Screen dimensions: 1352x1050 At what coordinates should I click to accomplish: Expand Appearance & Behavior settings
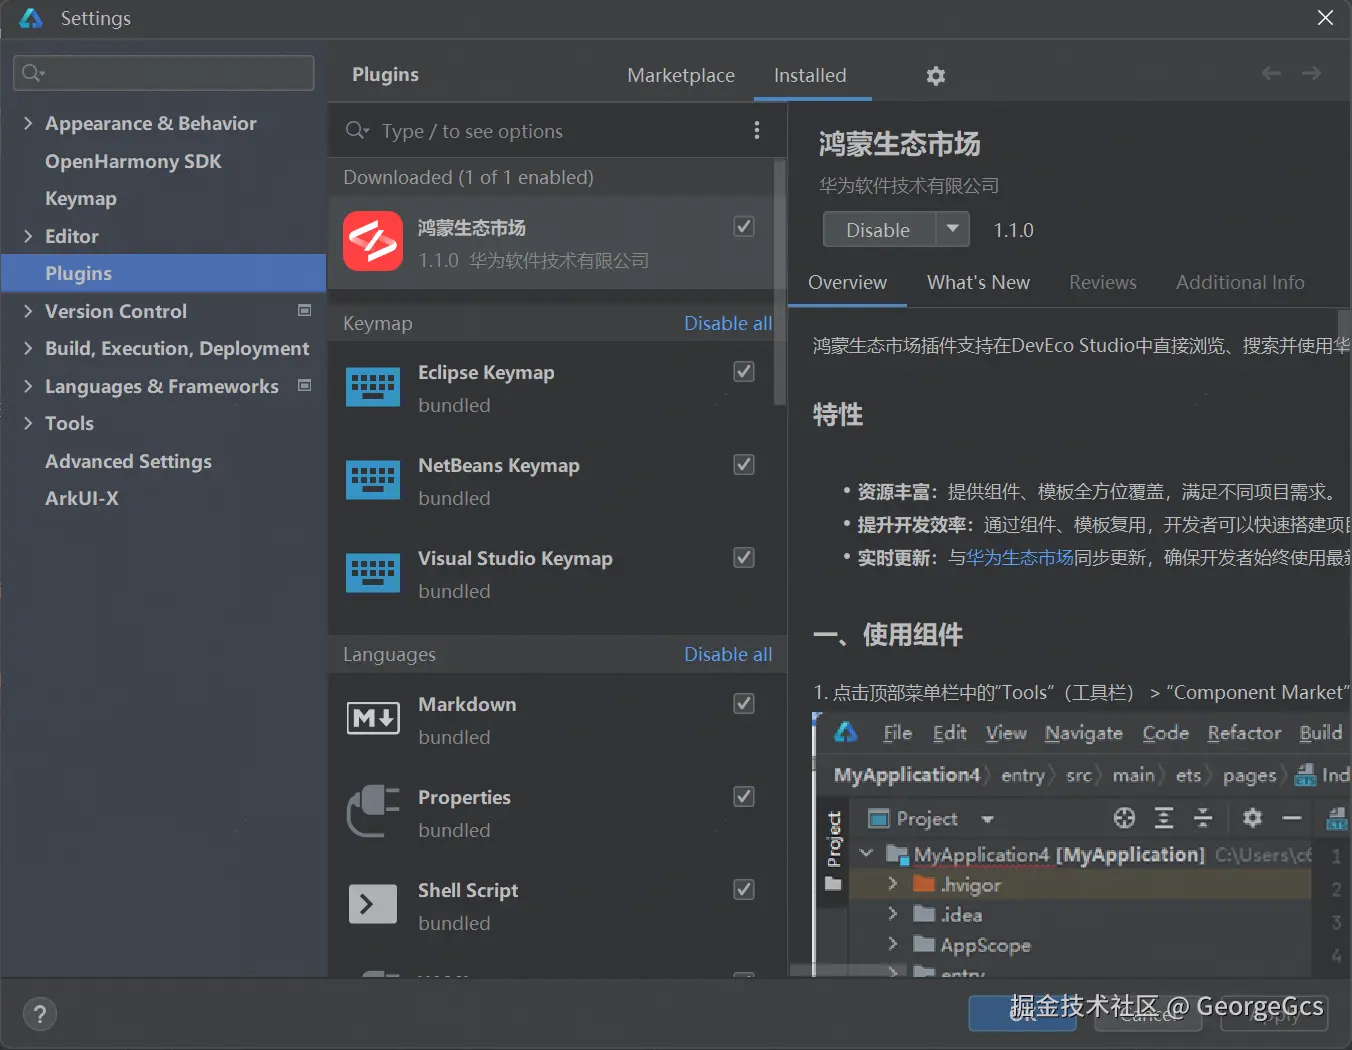click(x=28, y=123)
